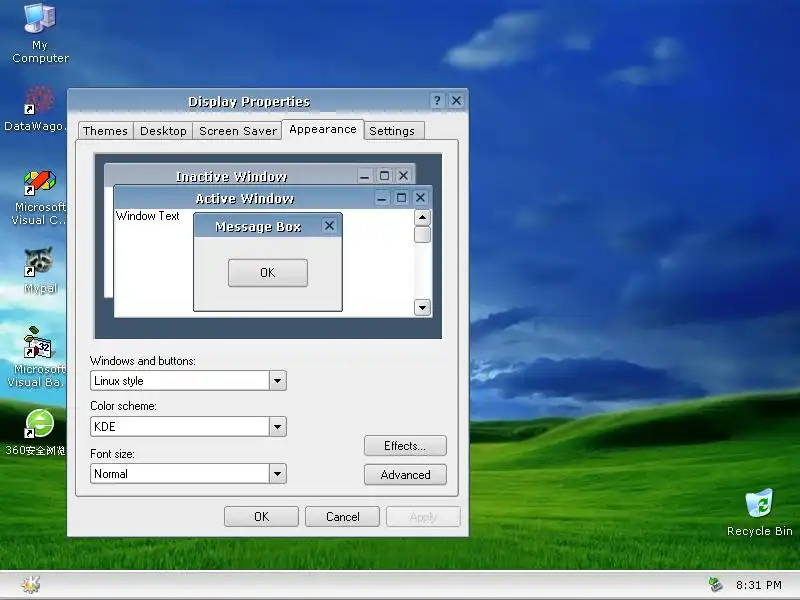Open the KDE start menu on the taskbar
800x600 pixels.
(31, 584)
